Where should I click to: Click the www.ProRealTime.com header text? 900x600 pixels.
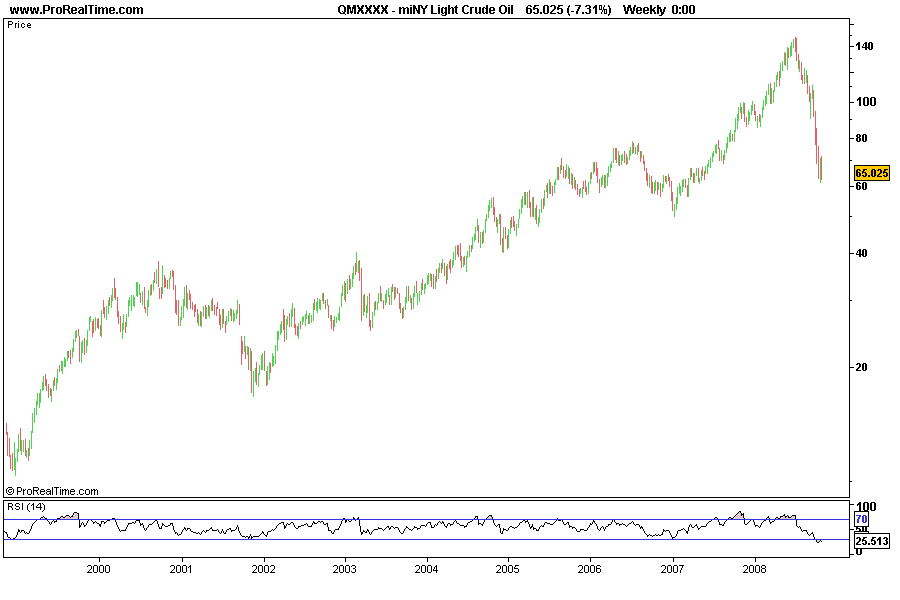pyautogui.click(x=76, y=10)
